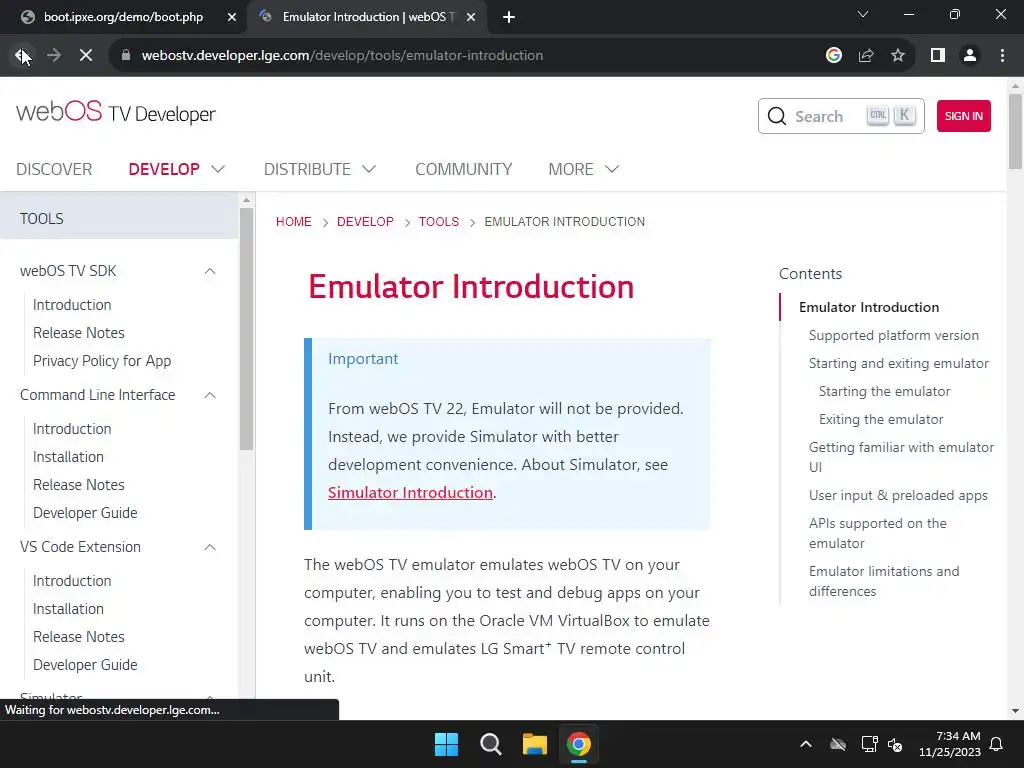The width and height of the screenshot is (1024, 768).
Task: Click the TOOLS breadcrumb link
Action: pyautogui.click(x=439, y=222)
